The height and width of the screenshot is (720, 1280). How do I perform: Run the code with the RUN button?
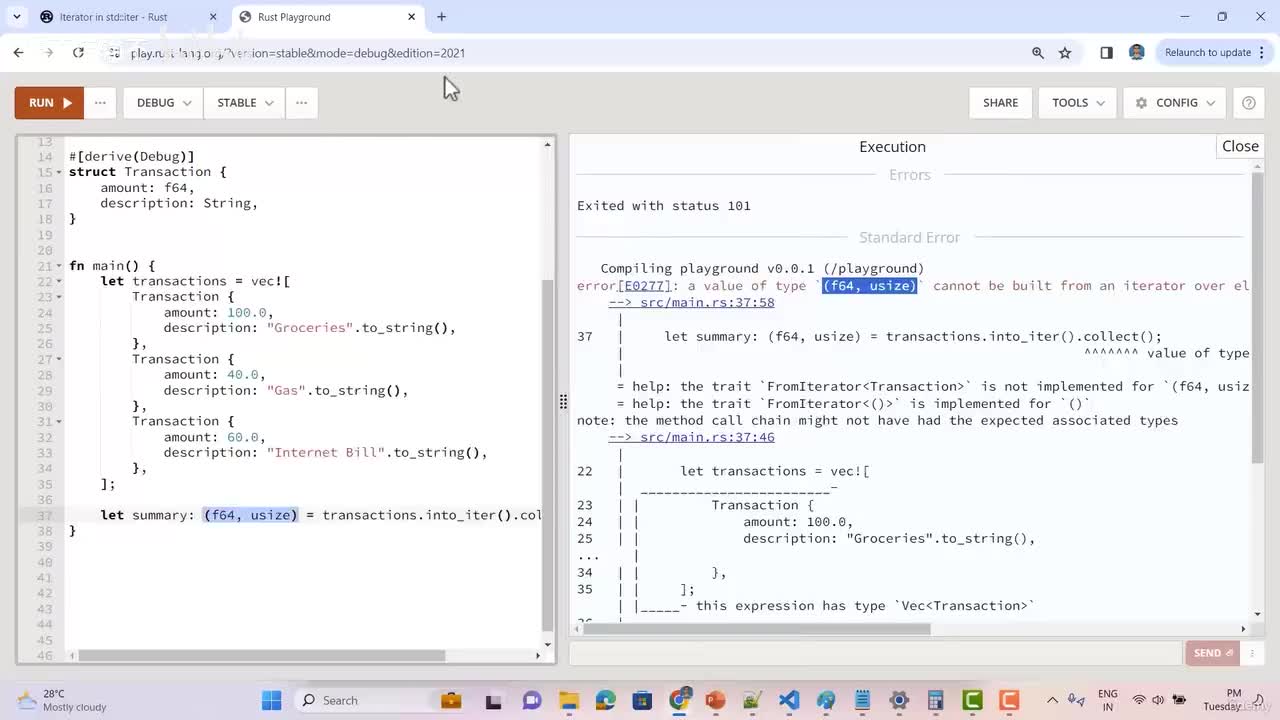49,103
